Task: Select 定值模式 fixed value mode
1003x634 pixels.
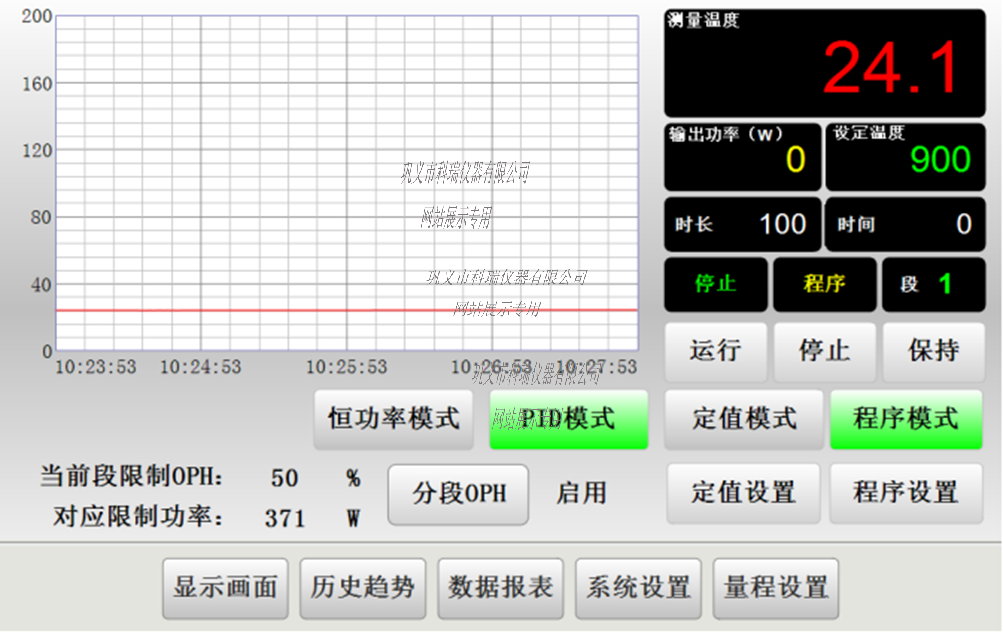Action: coord(744,418)
